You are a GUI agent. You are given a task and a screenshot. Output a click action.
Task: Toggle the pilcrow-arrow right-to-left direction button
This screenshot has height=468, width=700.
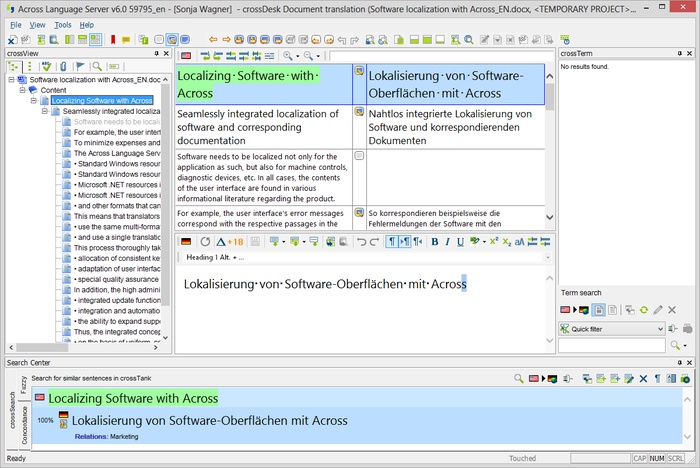coord(418,242)
